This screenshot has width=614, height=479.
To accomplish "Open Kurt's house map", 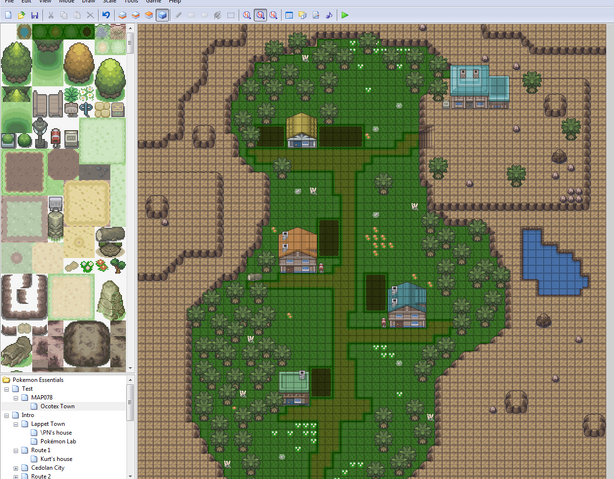I will 56,459.
